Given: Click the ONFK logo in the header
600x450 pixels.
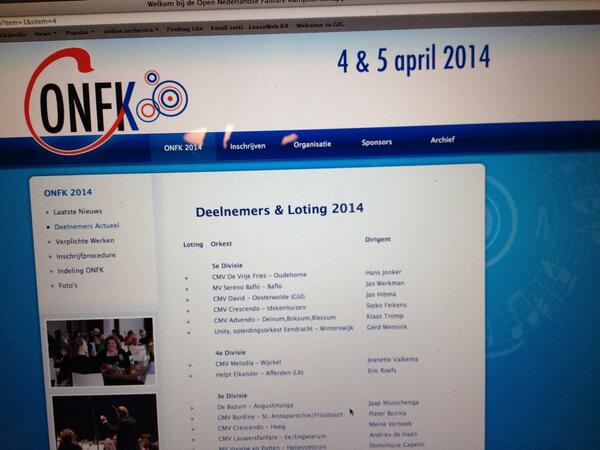Looking at the screenshot, I should pos(106,101).
